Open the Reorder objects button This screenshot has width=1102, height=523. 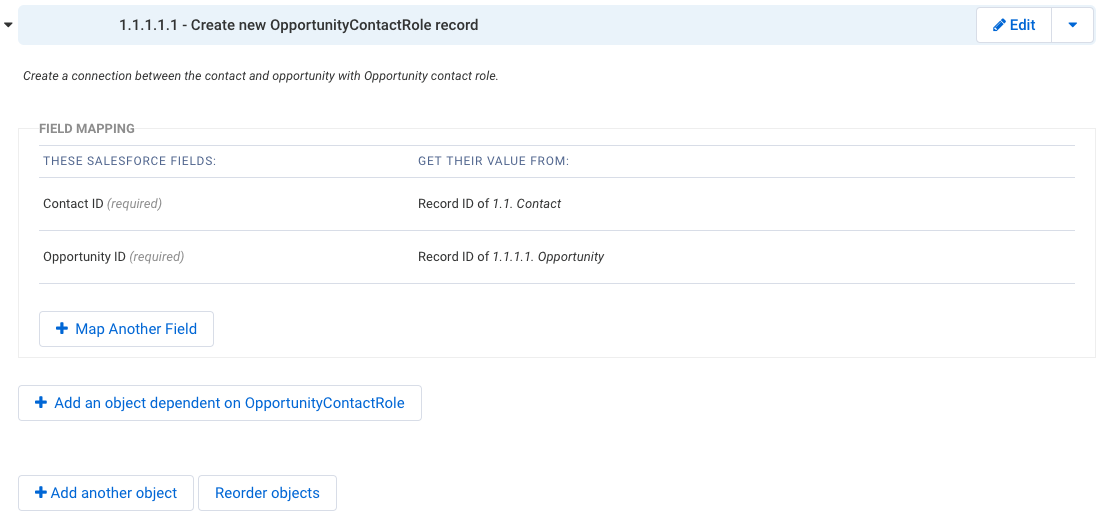267,493
